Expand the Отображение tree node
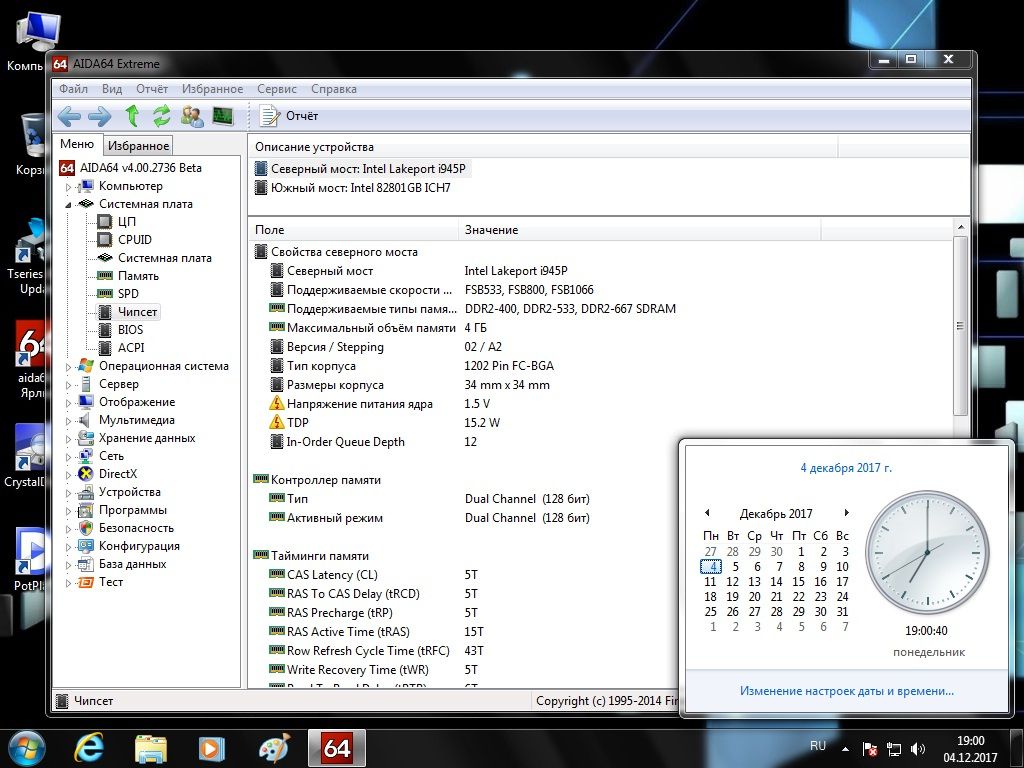 point(68,402)
